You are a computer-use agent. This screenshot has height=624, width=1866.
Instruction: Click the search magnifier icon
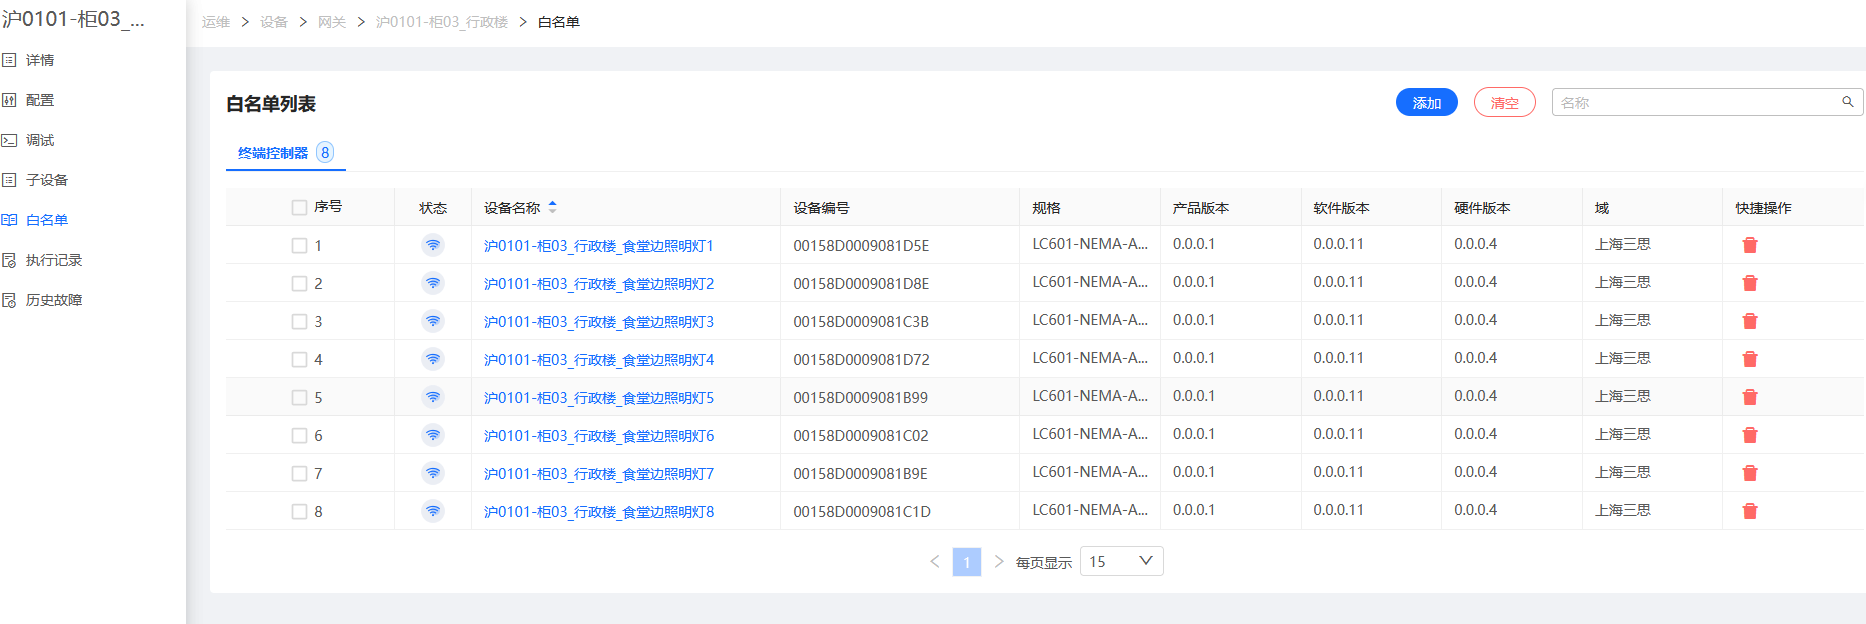tap(1848, 102)
